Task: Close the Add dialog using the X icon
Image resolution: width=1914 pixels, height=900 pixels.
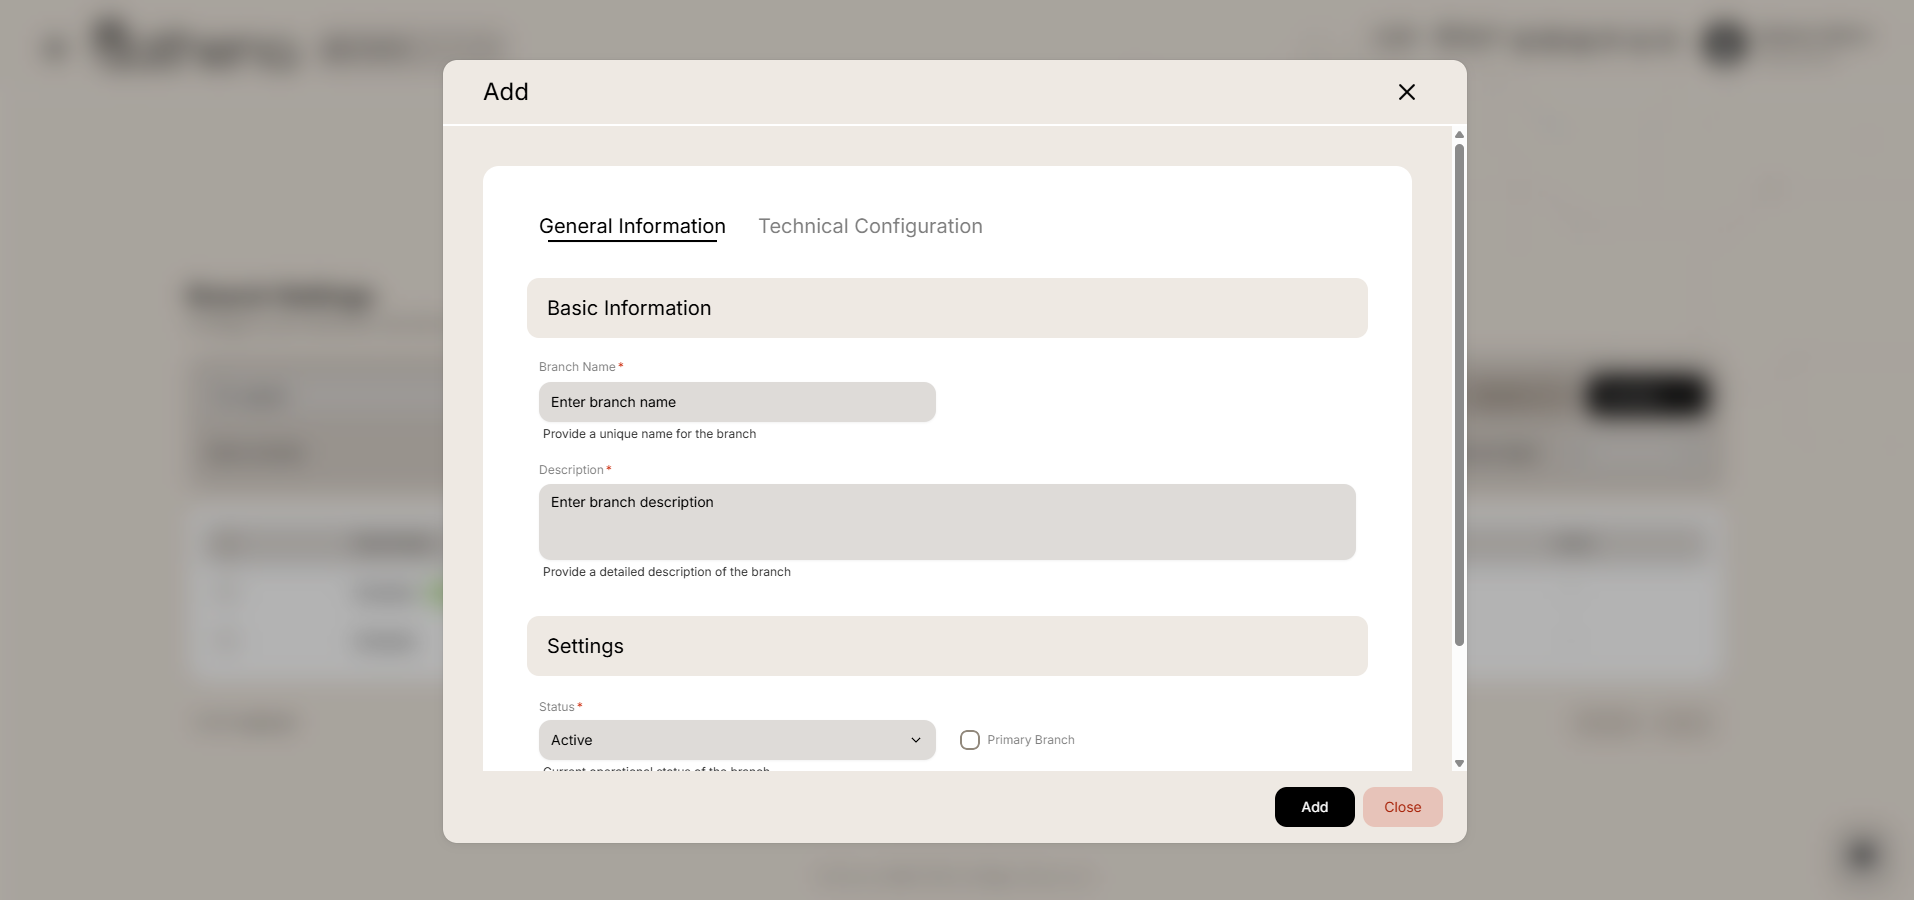Action: 1406,92
